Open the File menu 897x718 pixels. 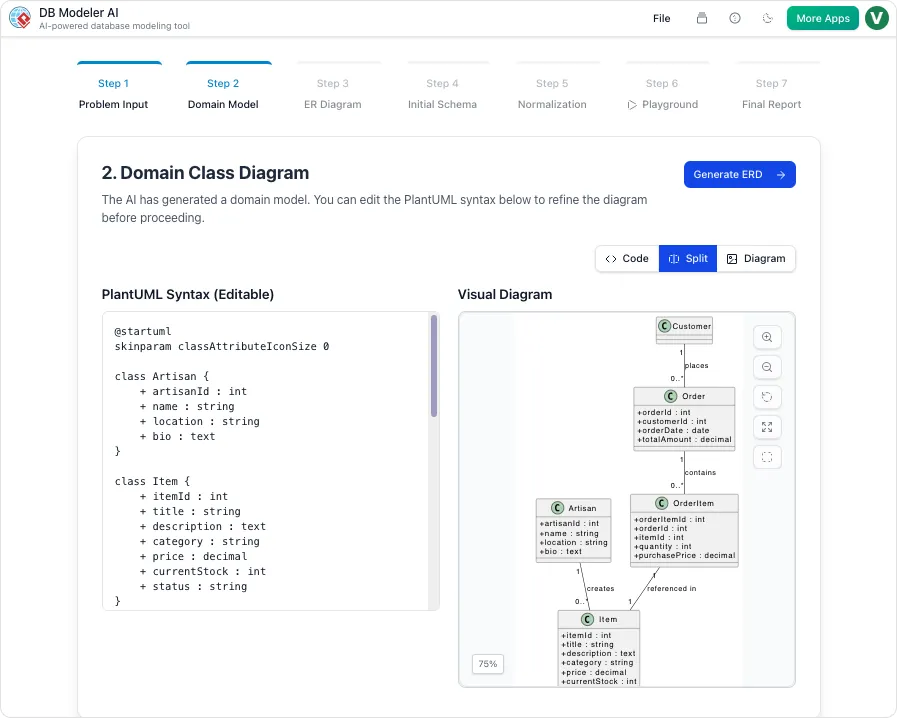(661, 18)
